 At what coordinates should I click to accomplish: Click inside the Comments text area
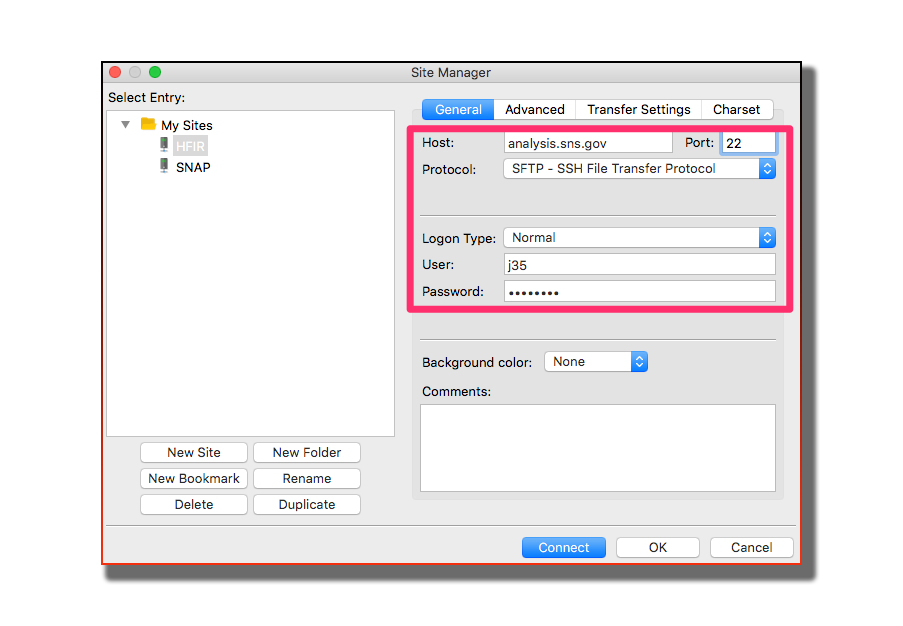(597, 445)
